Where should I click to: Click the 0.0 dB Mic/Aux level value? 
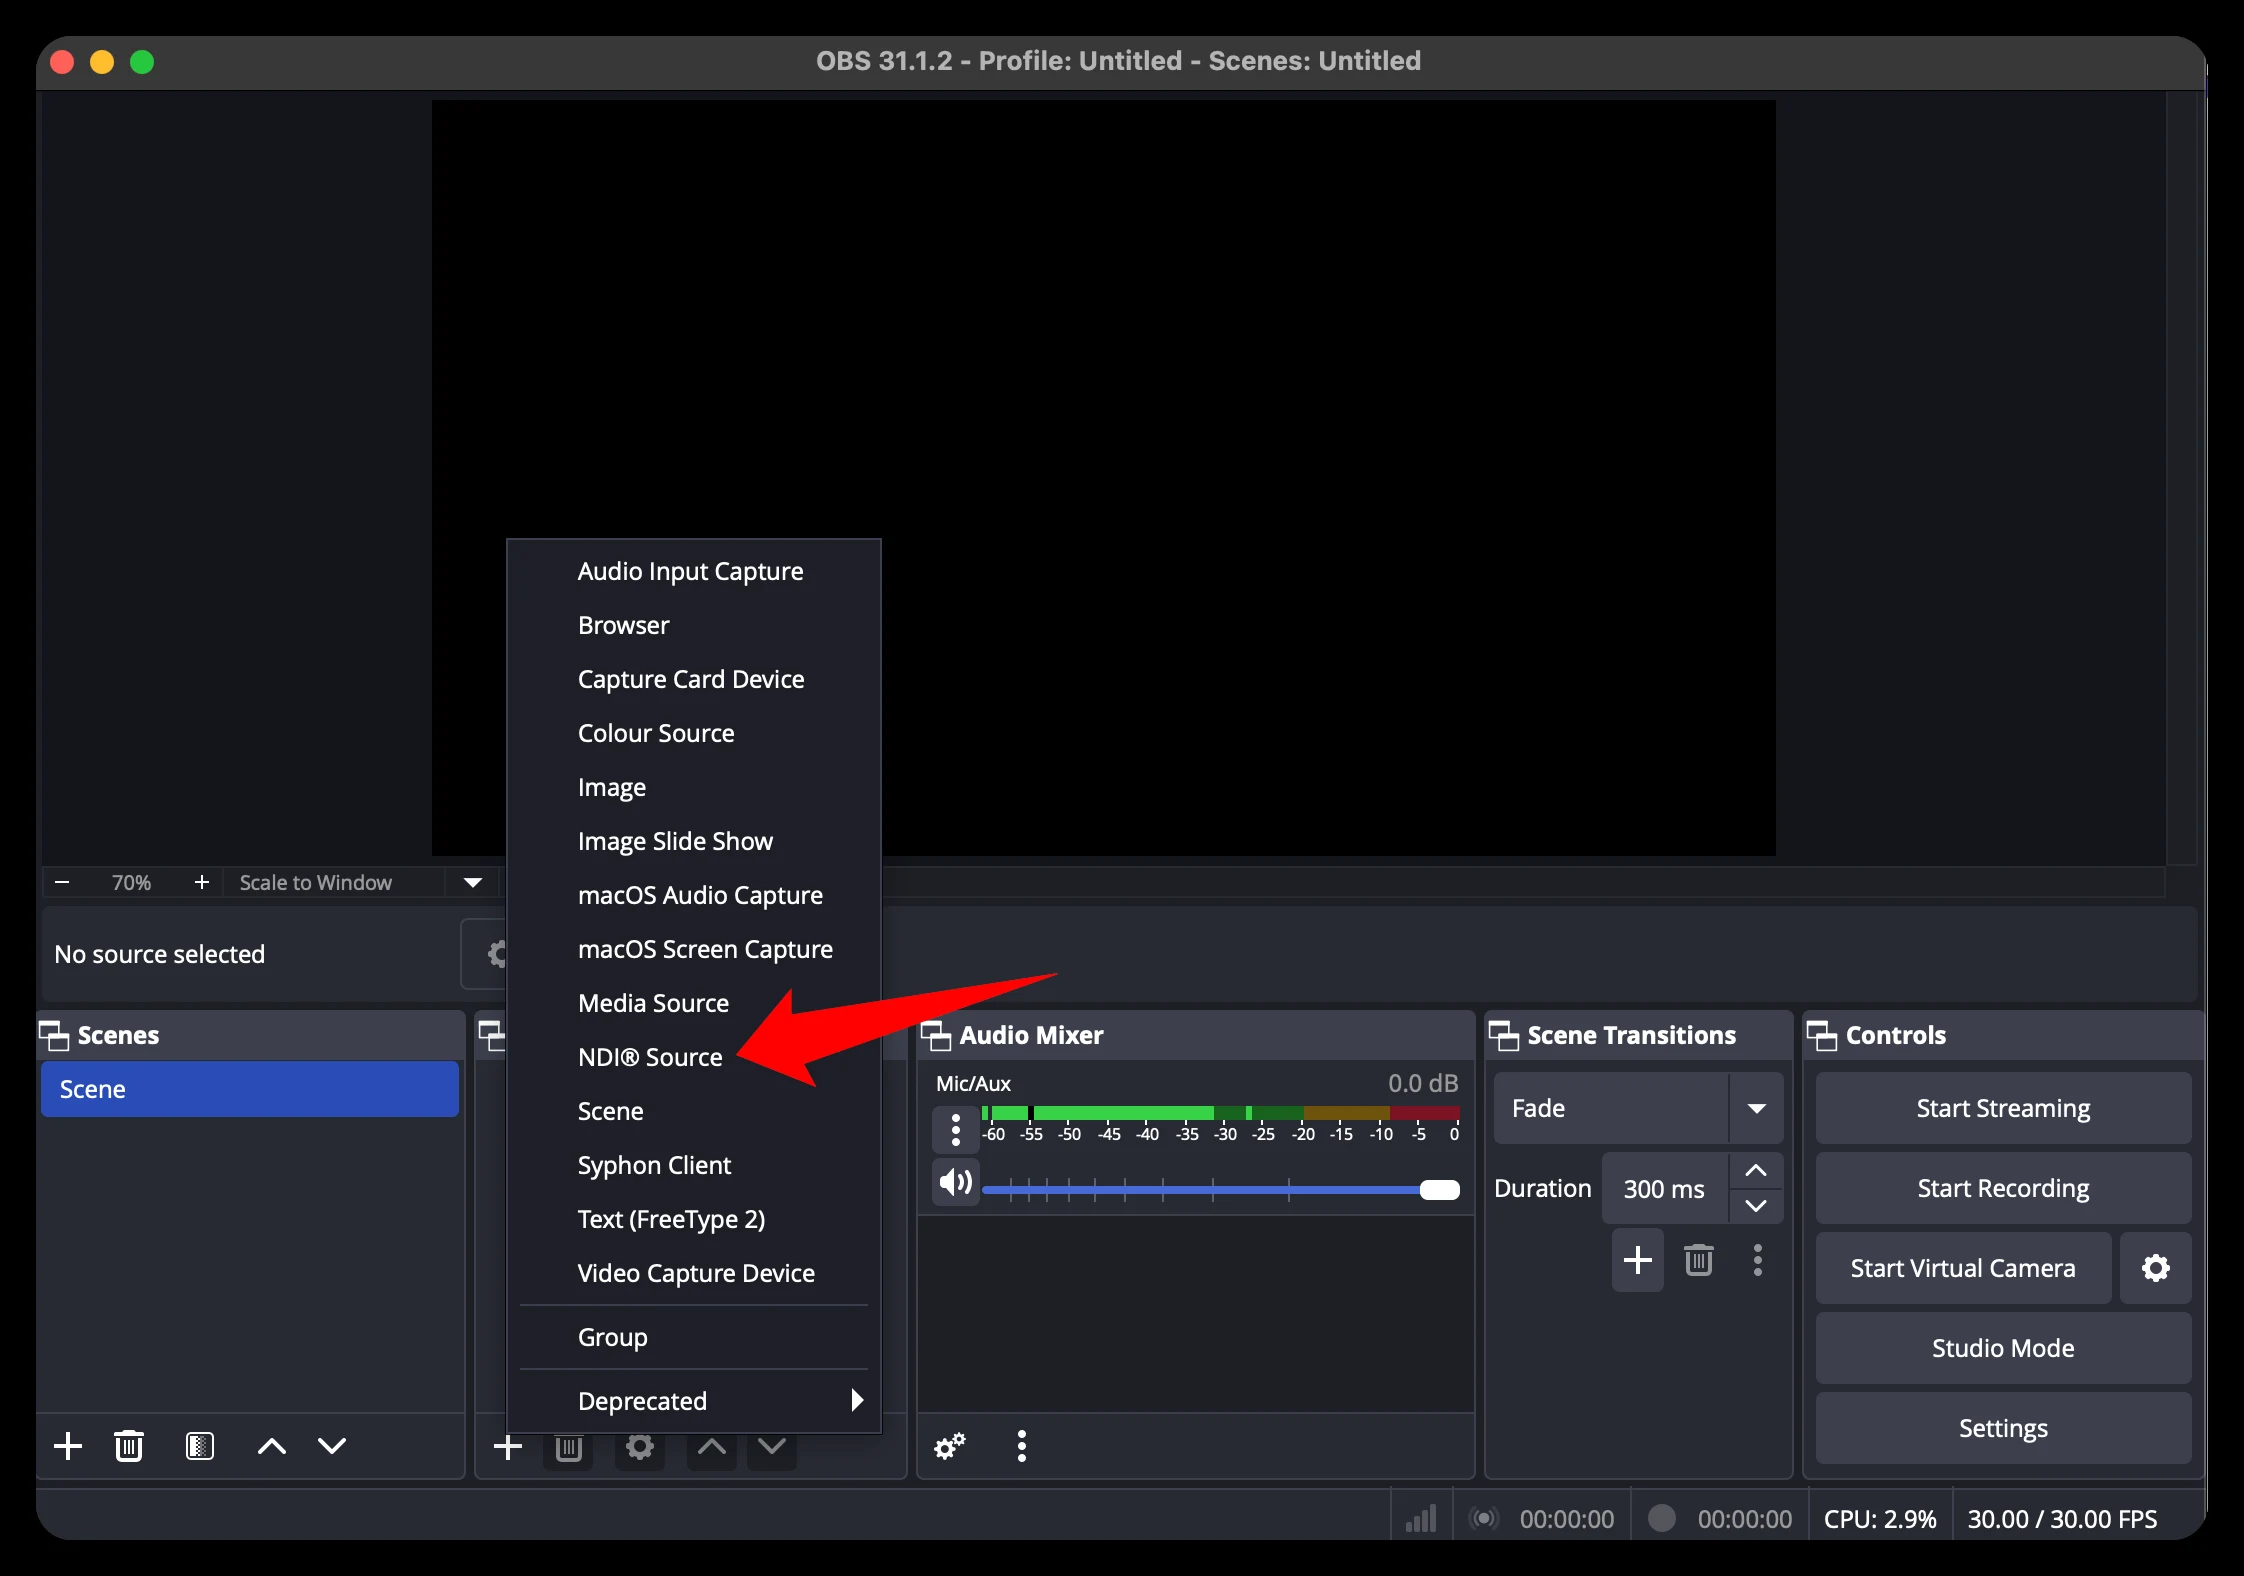click(x=1423, y=1083)
